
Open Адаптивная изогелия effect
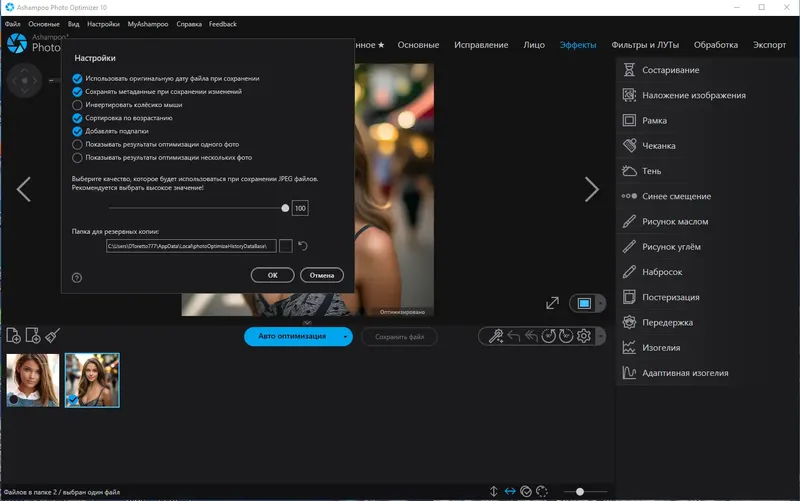coord(675,373)
